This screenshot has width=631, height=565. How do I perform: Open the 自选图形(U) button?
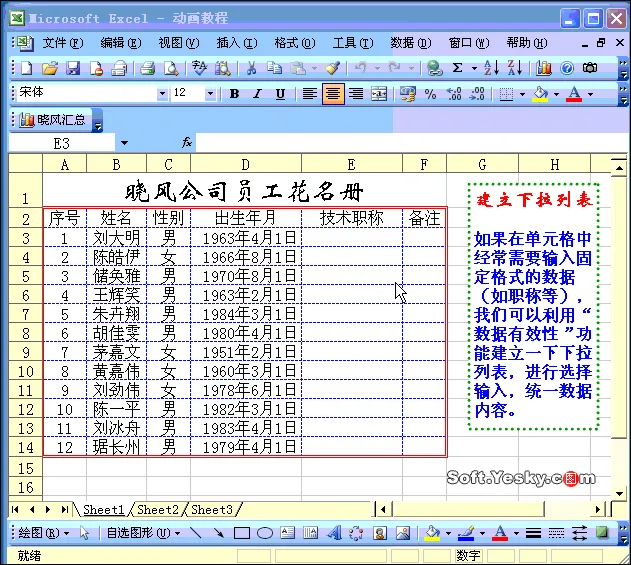point(143,534)
